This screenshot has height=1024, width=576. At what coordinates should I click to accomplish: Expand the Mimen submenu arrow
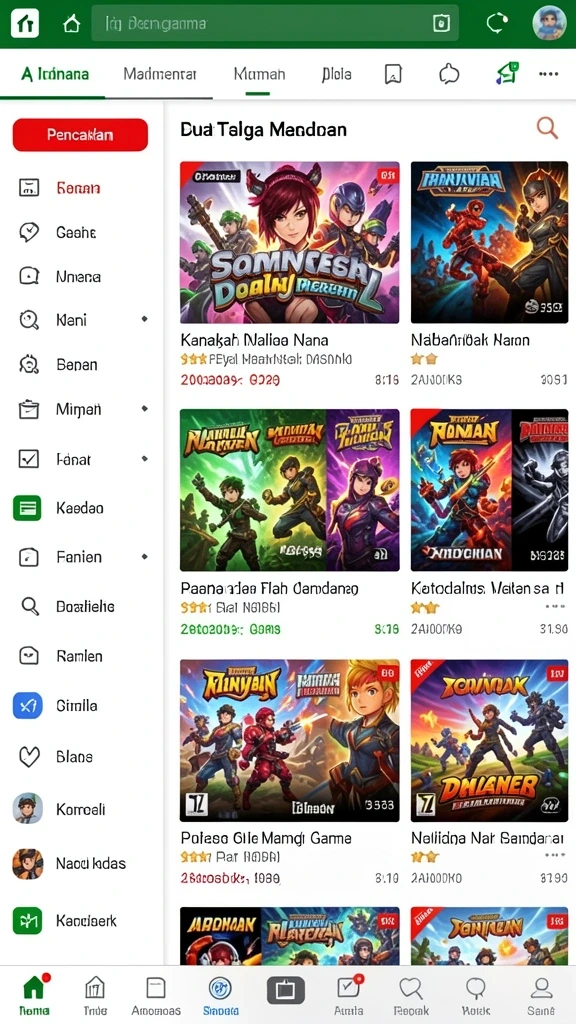144,409
